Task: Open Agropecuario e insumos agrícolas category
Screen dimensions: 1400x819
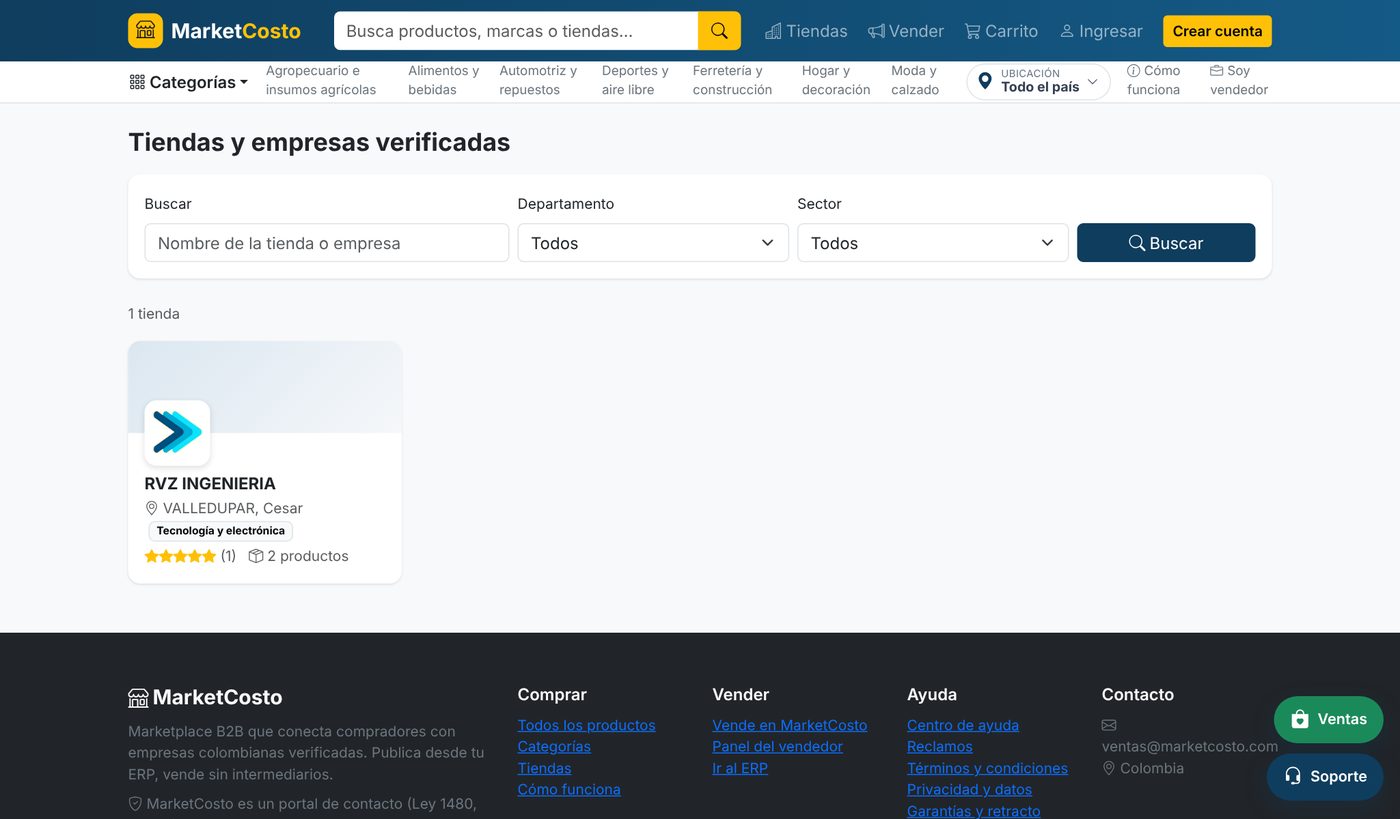Action: pos(321,80)
